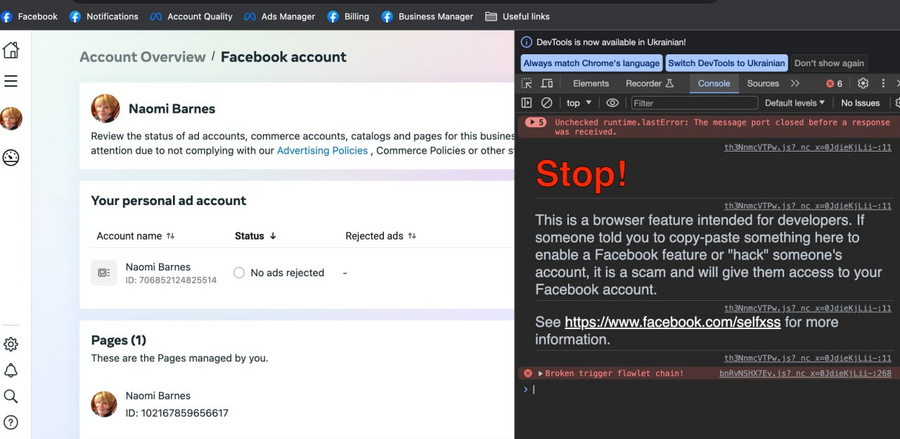The image size is (900, 439).
Task: Open the Business Manager bookmark
Action: point(428,17)
